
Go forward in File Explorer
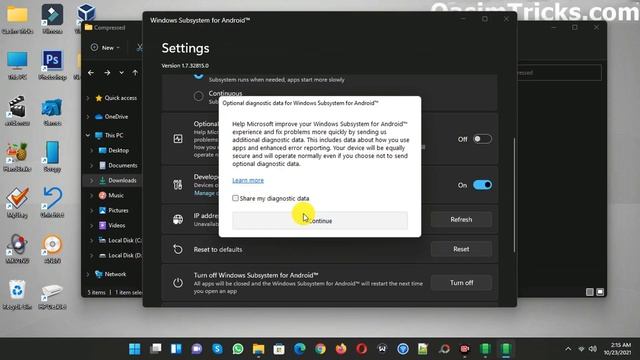click(x=107, y=73)
